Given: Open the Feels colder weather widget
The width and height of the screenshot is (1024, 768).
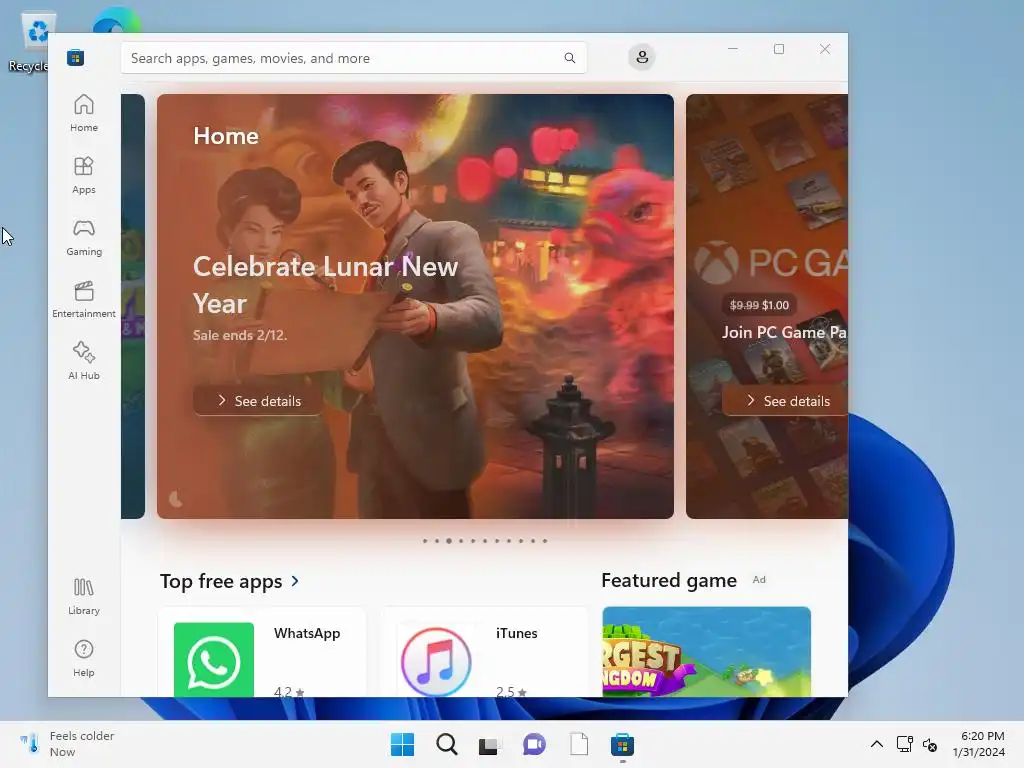Looking at the screenshot, I should coord(67,744).
